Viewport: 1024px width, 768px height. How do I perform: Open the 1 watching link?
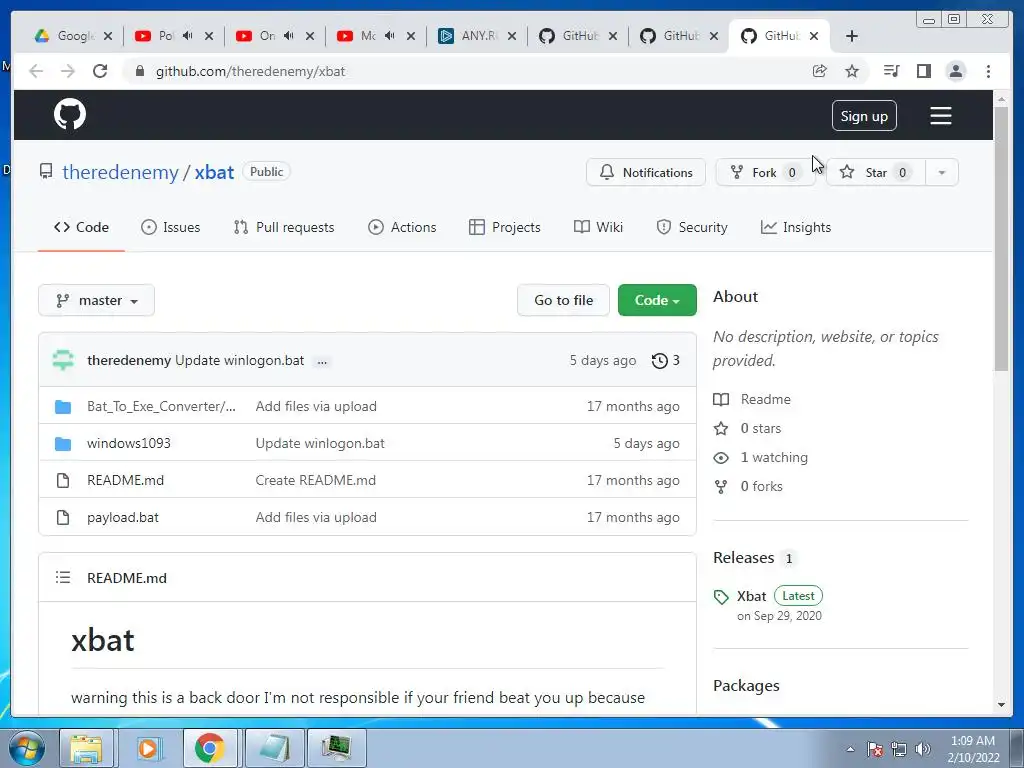coord(774,458)
